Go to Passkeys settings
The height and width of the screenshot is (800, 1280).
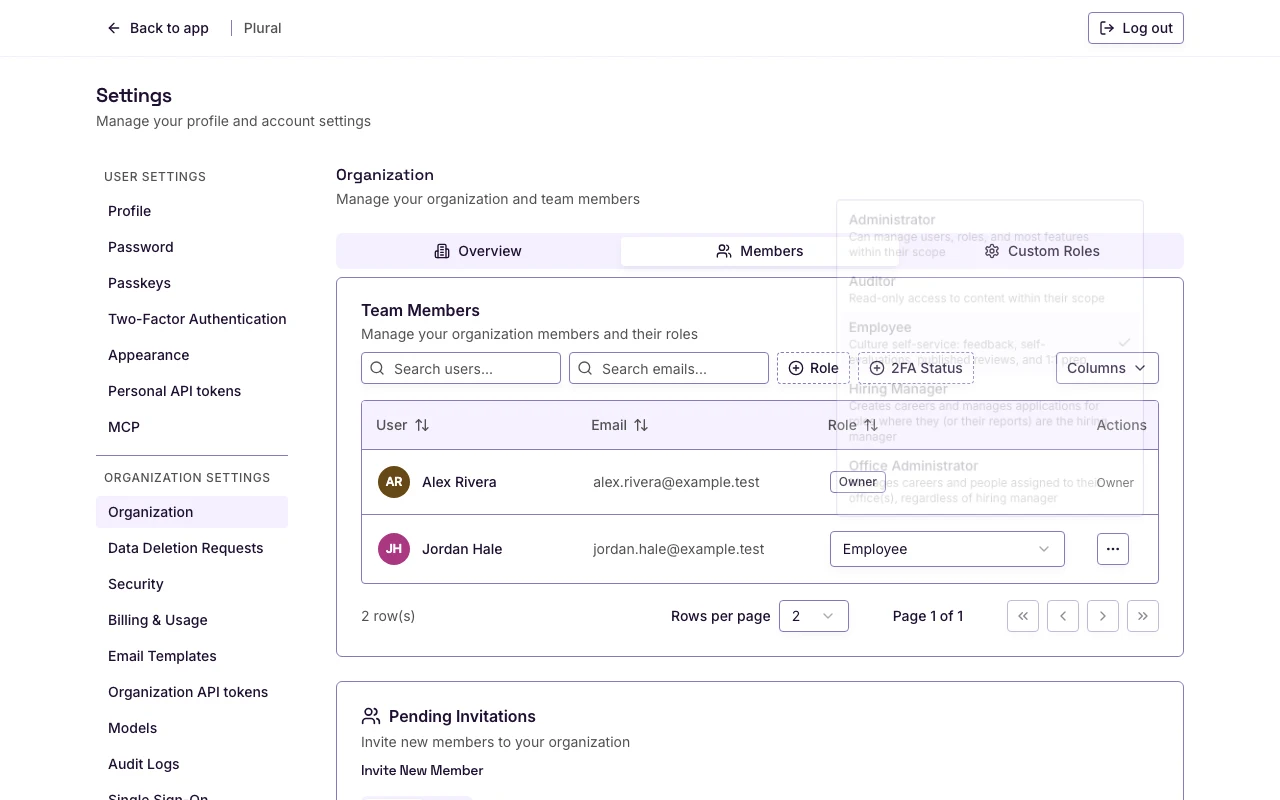pyautogui.click(x=192, y=283)
